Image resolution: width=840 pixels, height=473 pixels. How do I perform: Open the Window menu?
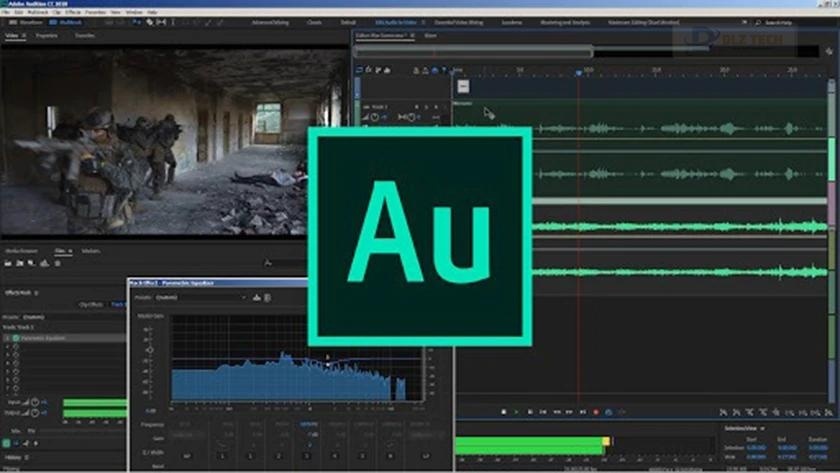[x=133, y=12]
